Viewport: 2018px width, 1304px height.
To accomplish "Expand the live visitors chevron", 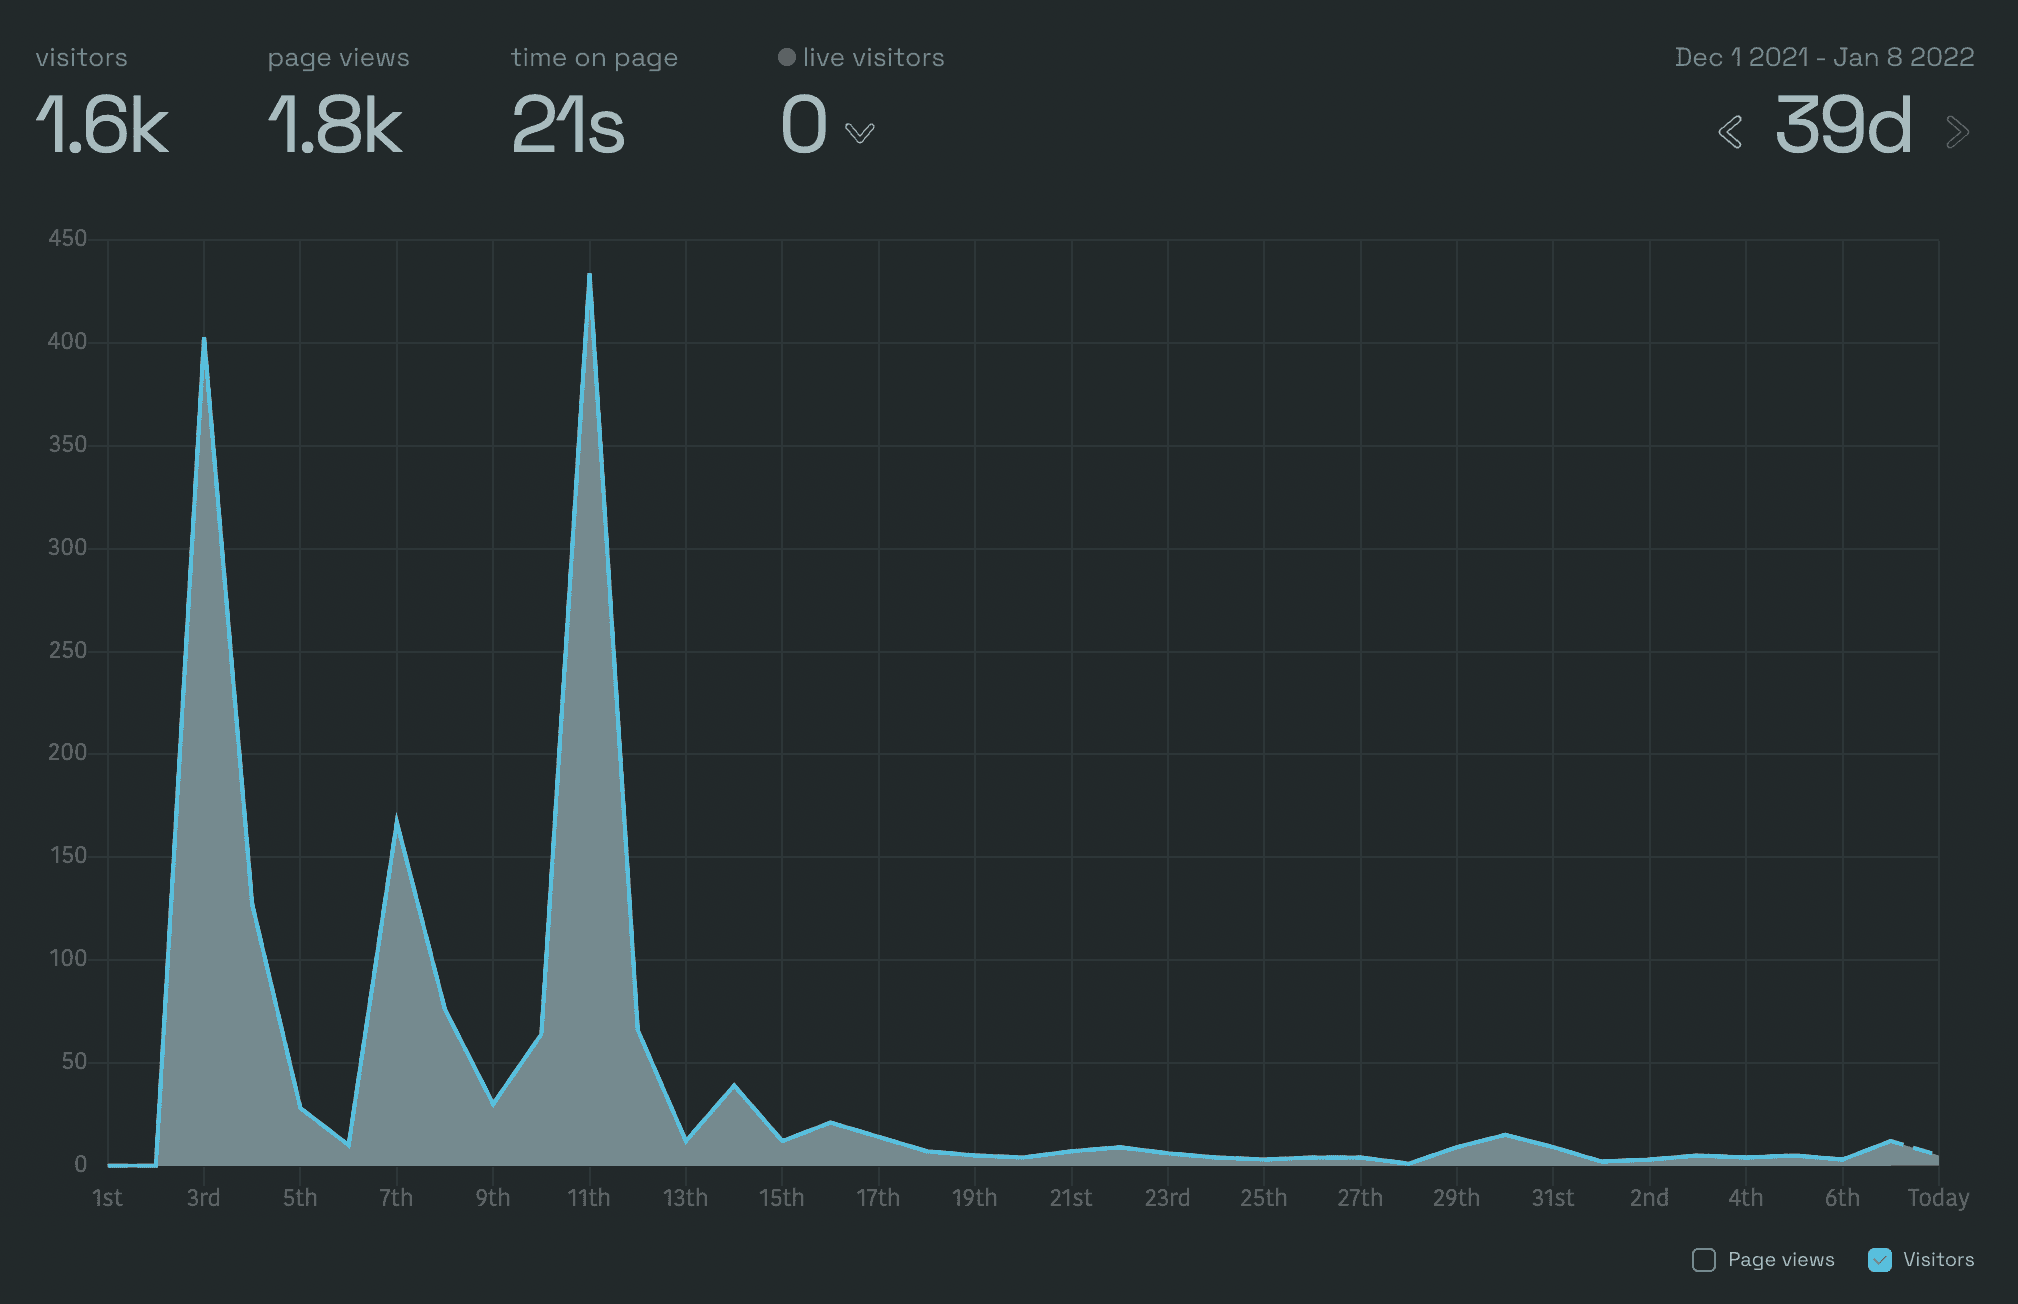I will pos(859,132).
